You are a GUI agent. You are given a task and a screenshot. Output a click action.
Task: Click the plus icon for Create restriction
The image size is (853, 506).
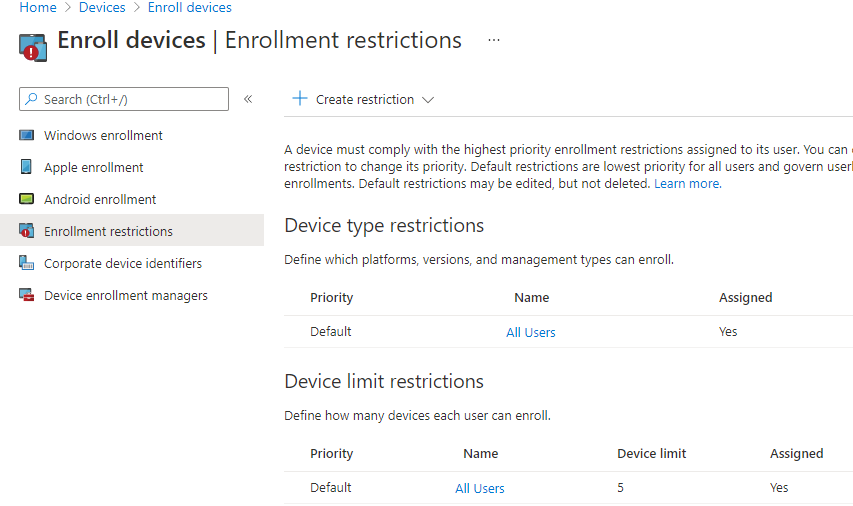point(299,99)
